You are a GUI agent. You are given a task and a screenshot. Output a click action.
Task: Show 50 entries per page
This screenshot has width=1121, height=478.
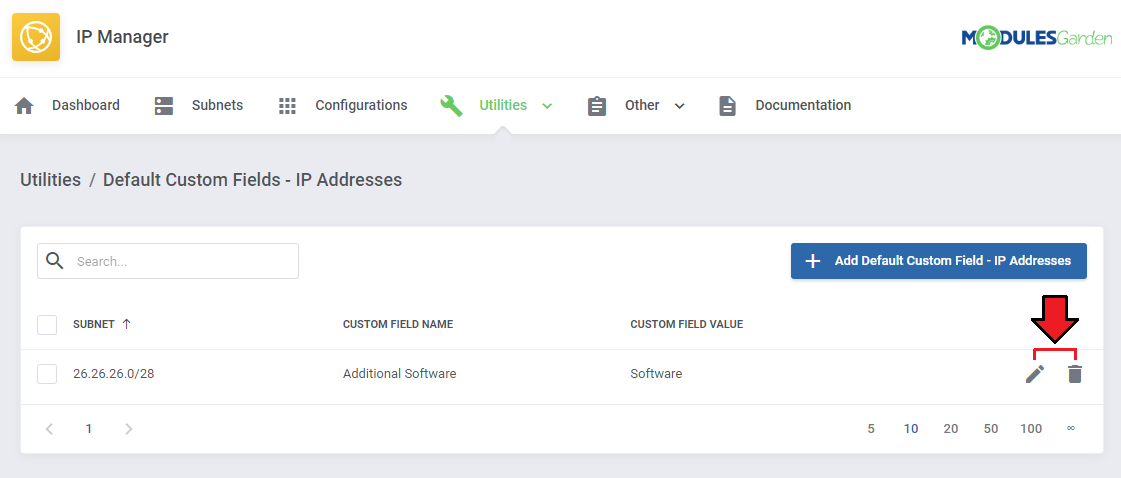pyautogui.click(x=991, y=429)
